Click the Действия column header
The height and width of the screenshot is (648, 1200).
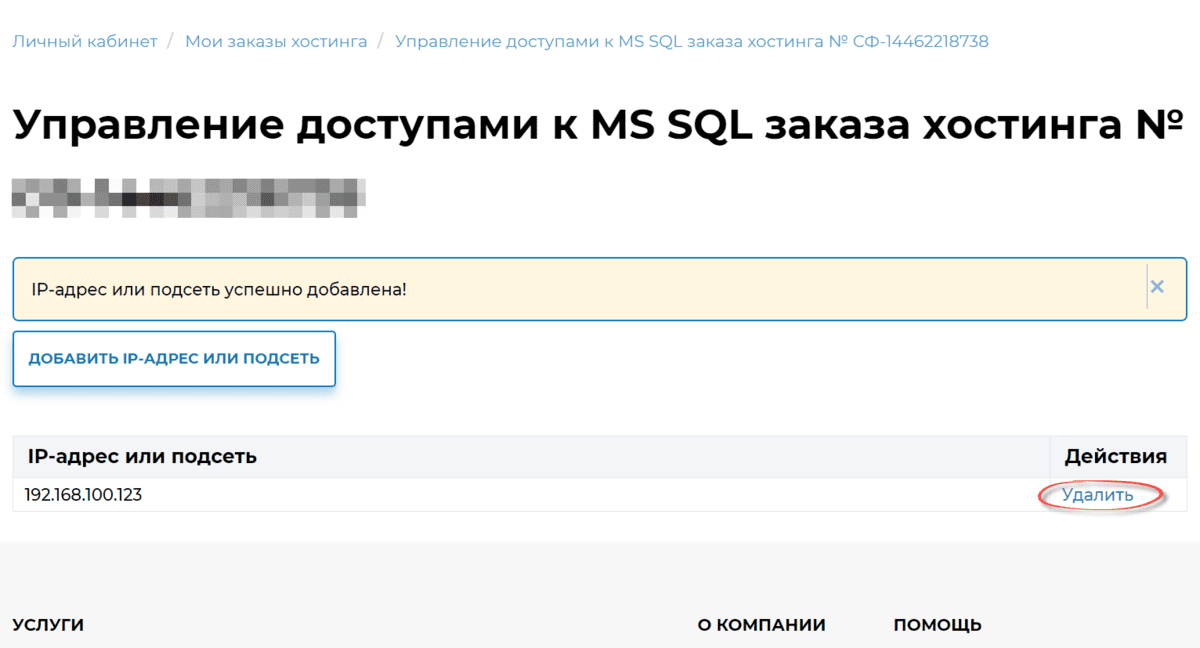[x=1114, y=456]
